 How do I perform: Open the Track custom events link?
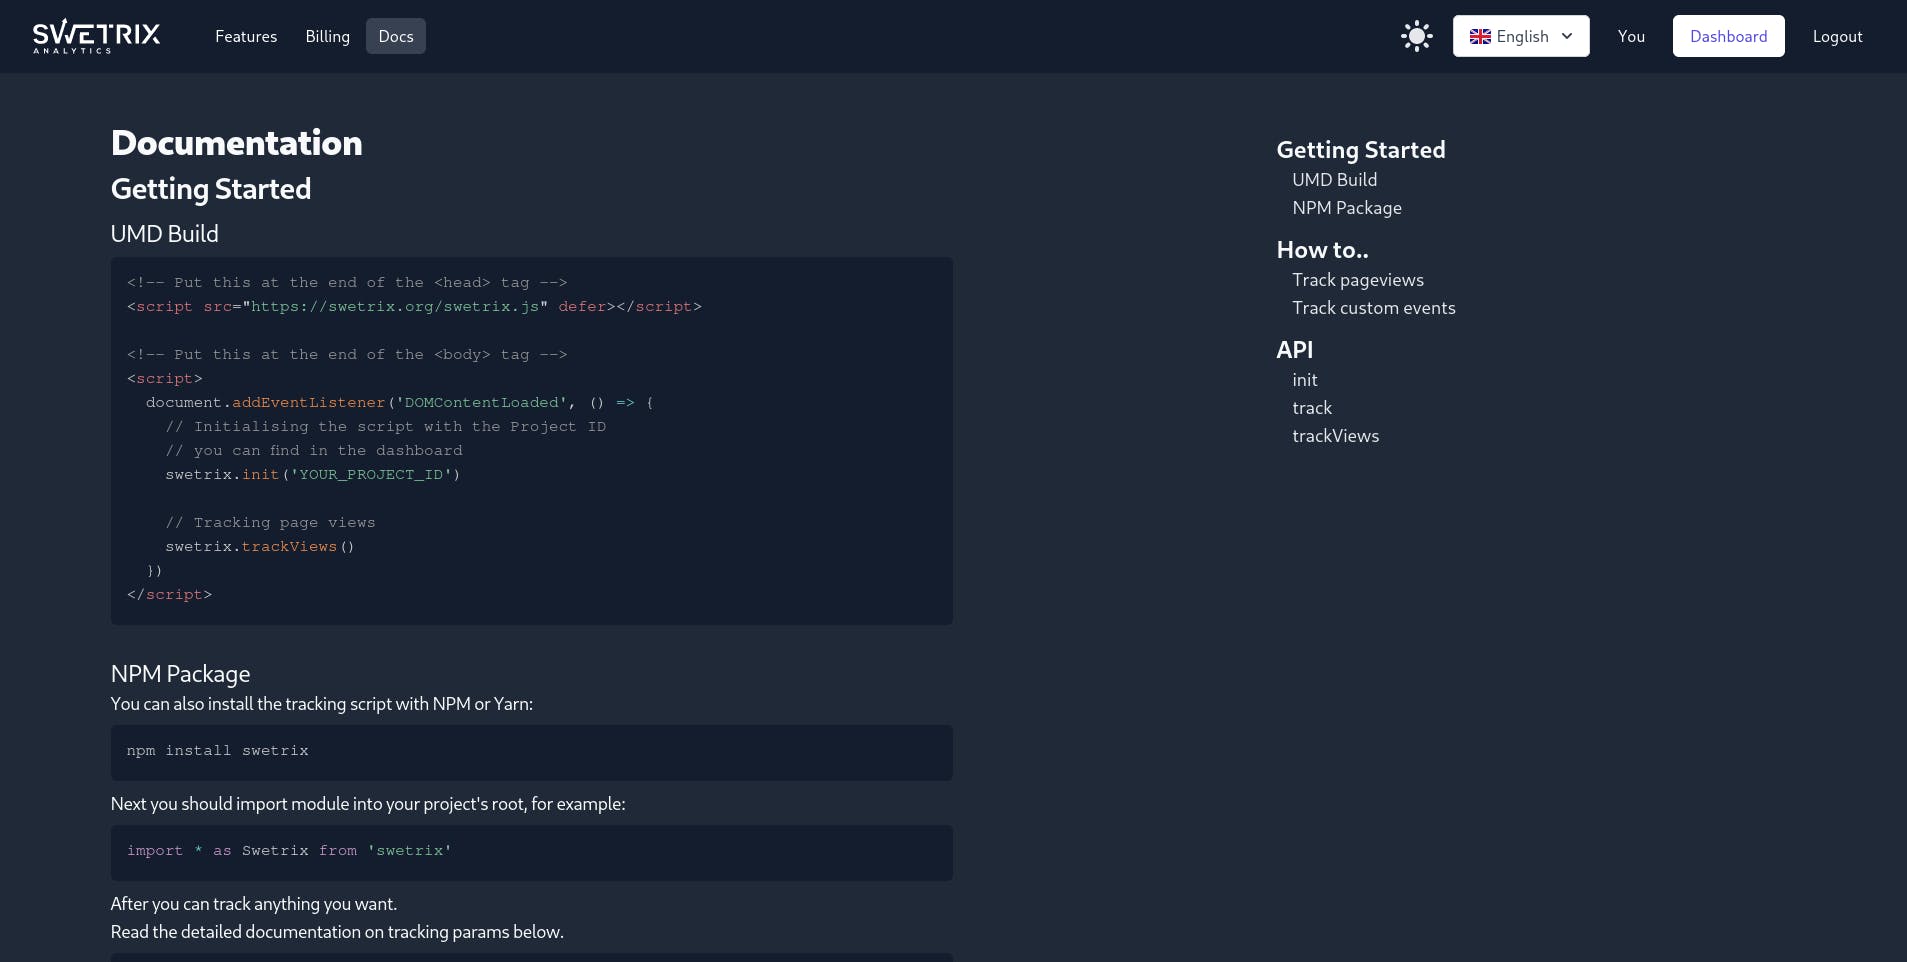click(x=1373, y=308)
